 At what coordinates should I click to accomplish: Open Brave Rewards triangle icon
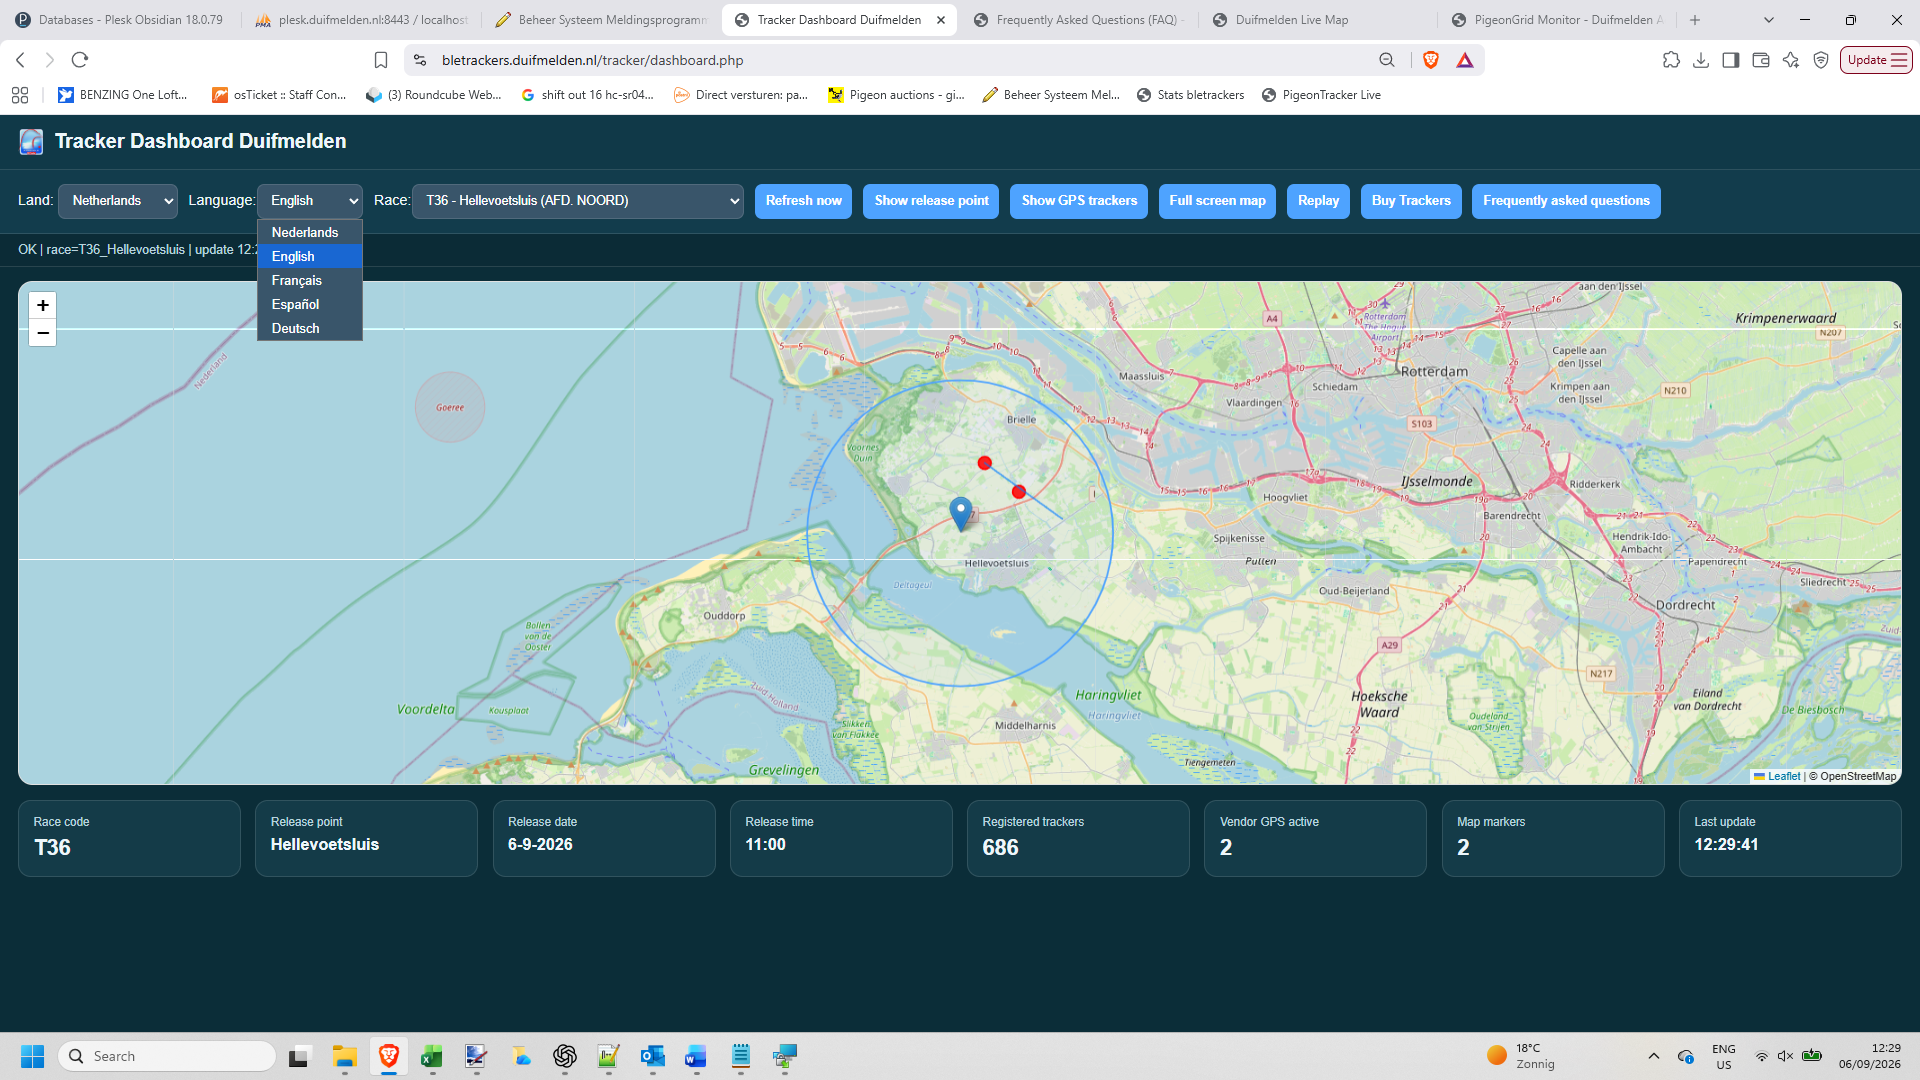click(1465, 60)
